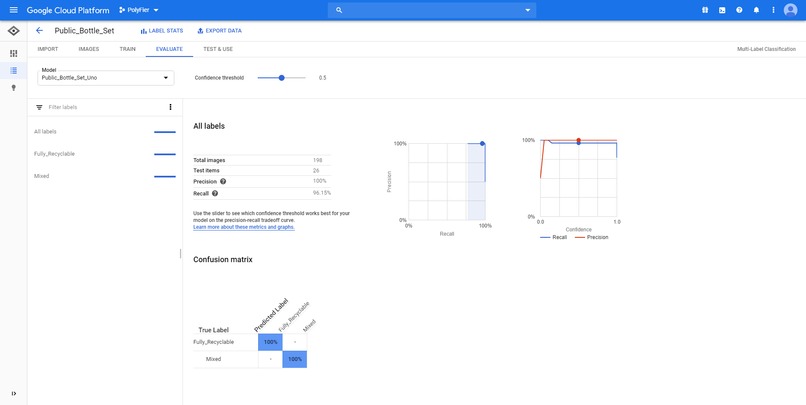
Task: Click Export Data button
Action: tap(219, 31)
